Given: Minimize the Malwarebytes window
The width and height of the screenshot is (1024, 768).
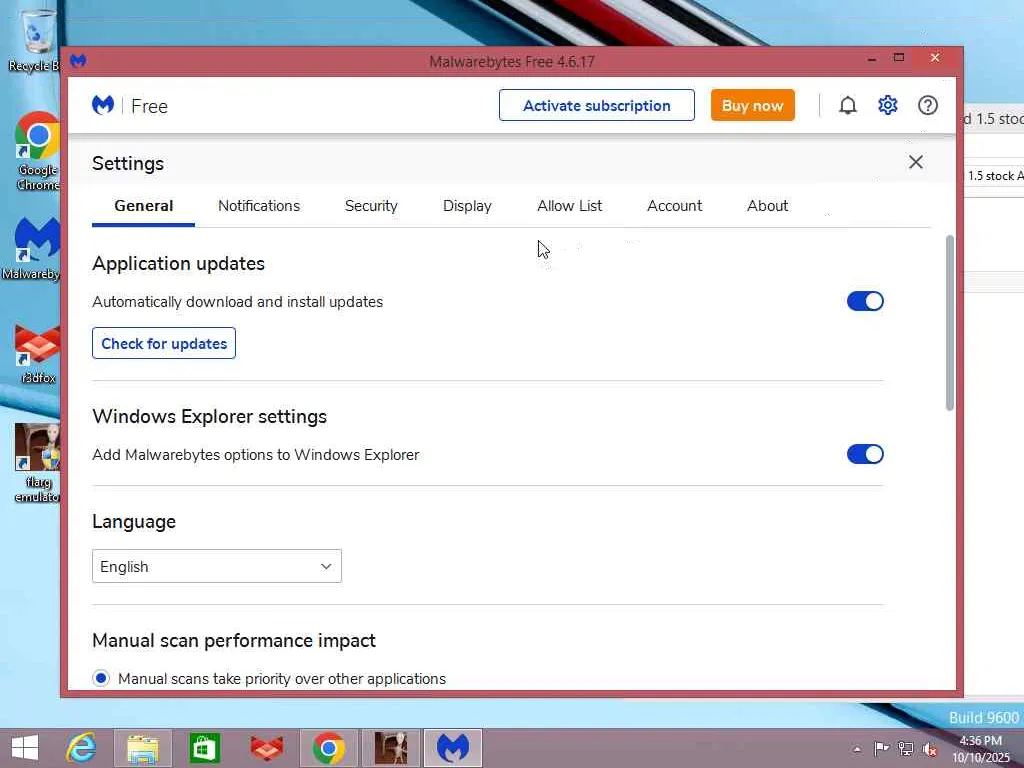Looking at the screenshot, I should (872, 59).
